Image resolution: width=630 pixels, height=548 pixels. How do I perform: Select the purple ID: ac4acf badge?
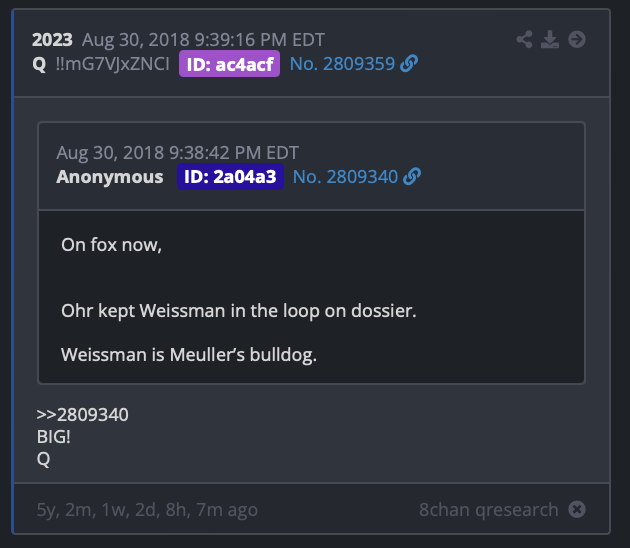pyautogui.click(x=229, y=64)
